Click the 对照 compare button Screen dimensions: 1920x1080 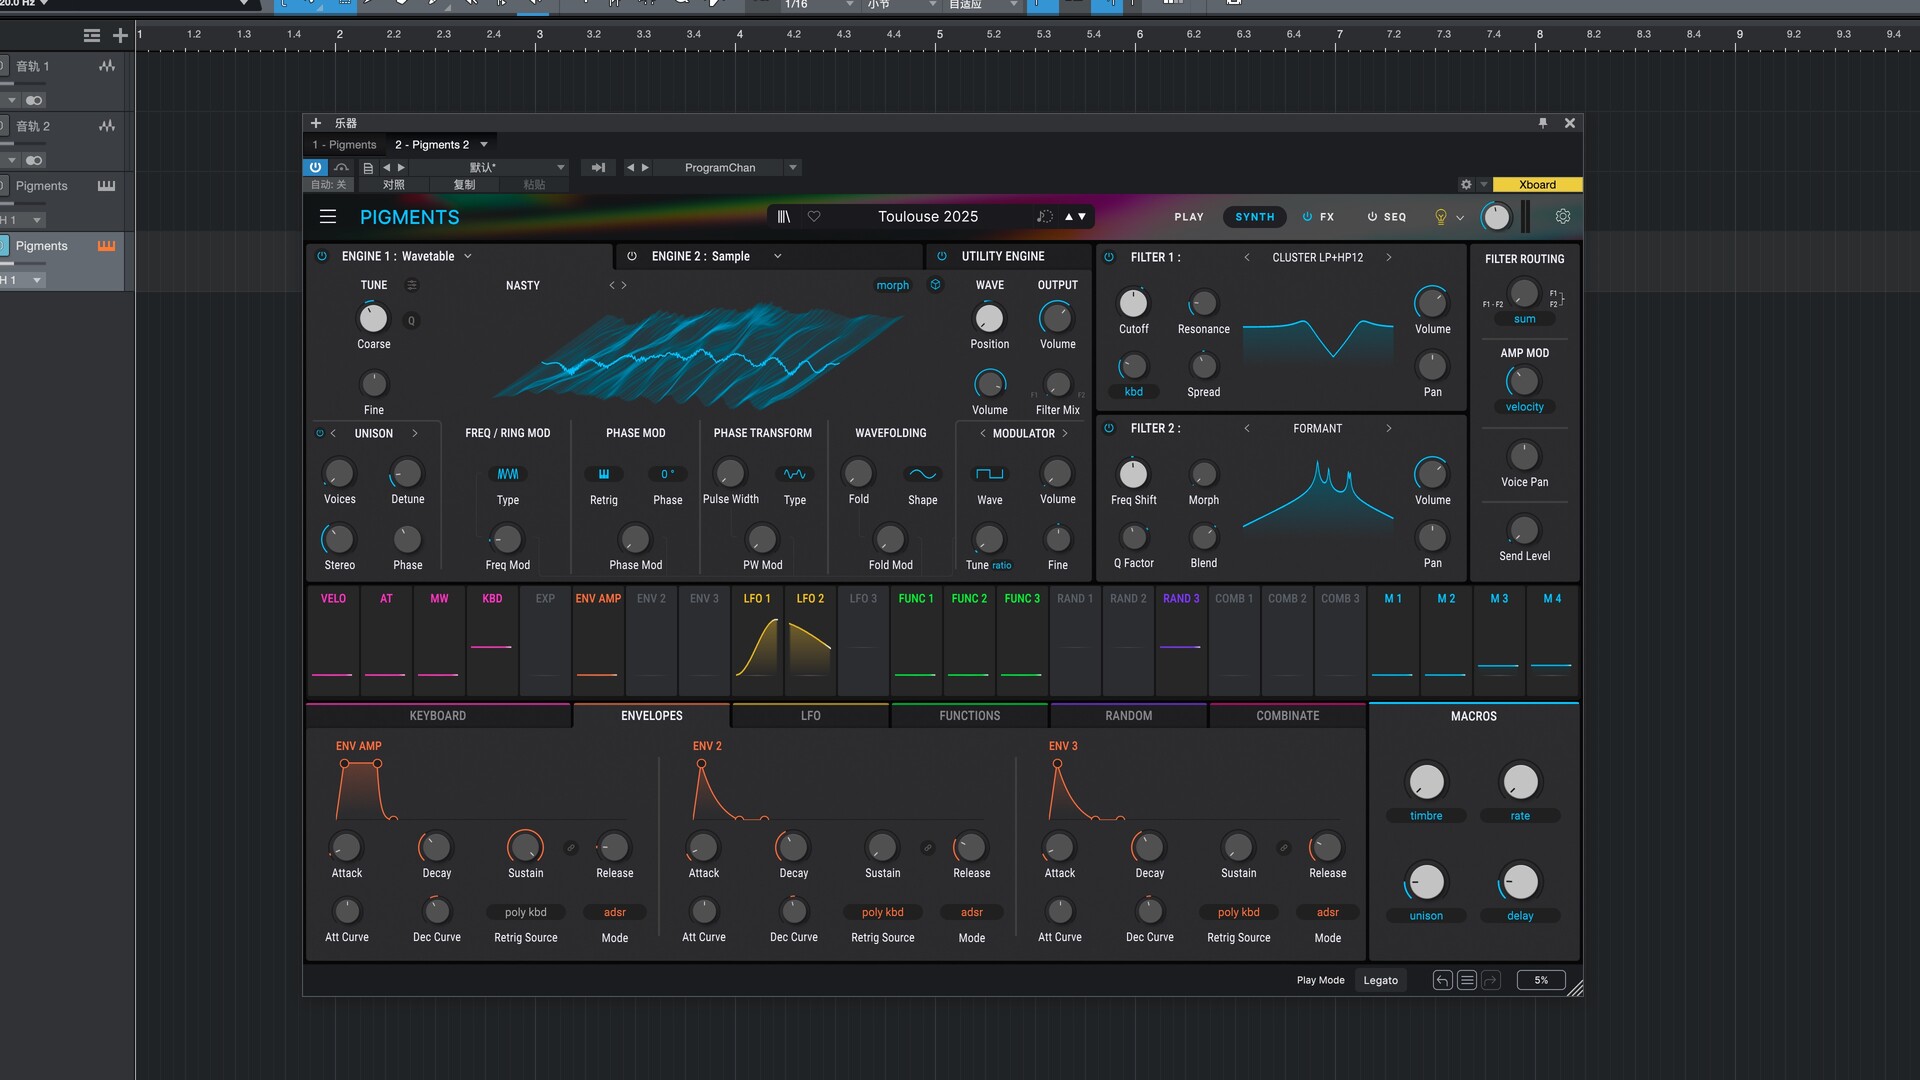tap(394, 184)
